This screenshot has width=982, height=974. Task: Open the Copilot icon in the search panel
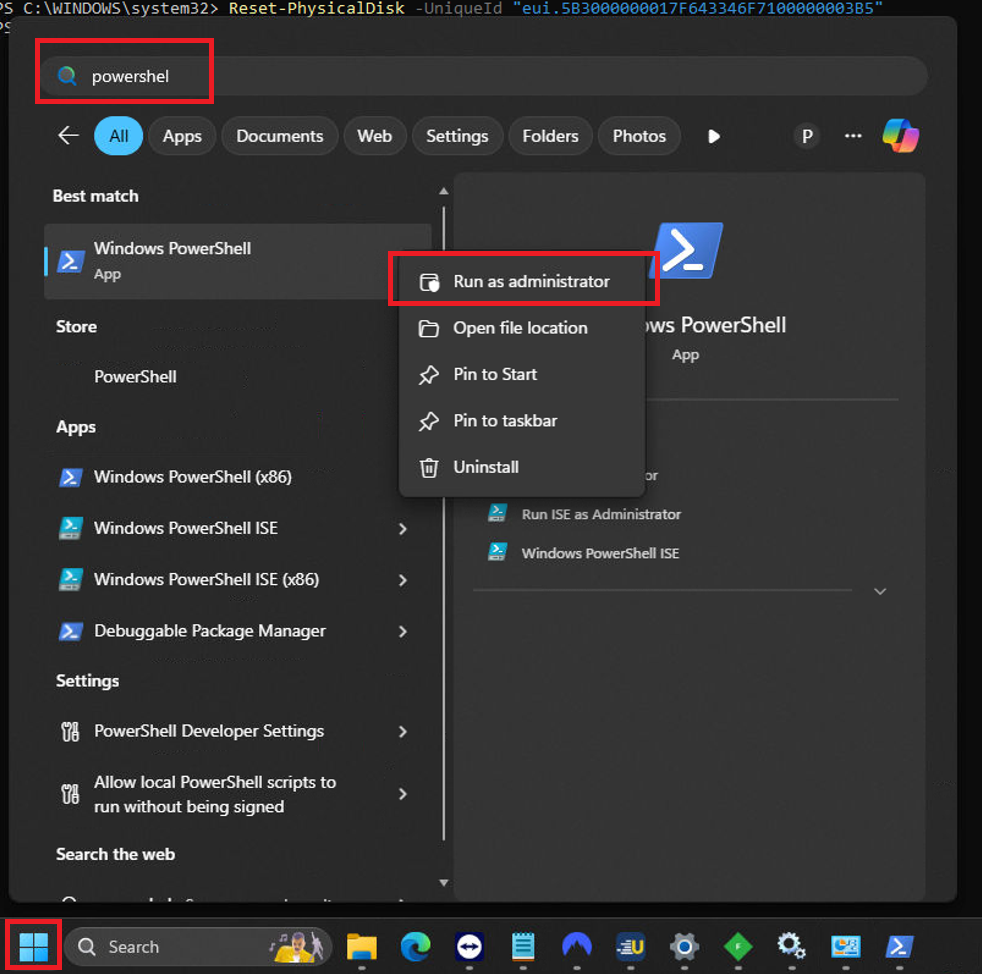(901, 136)
